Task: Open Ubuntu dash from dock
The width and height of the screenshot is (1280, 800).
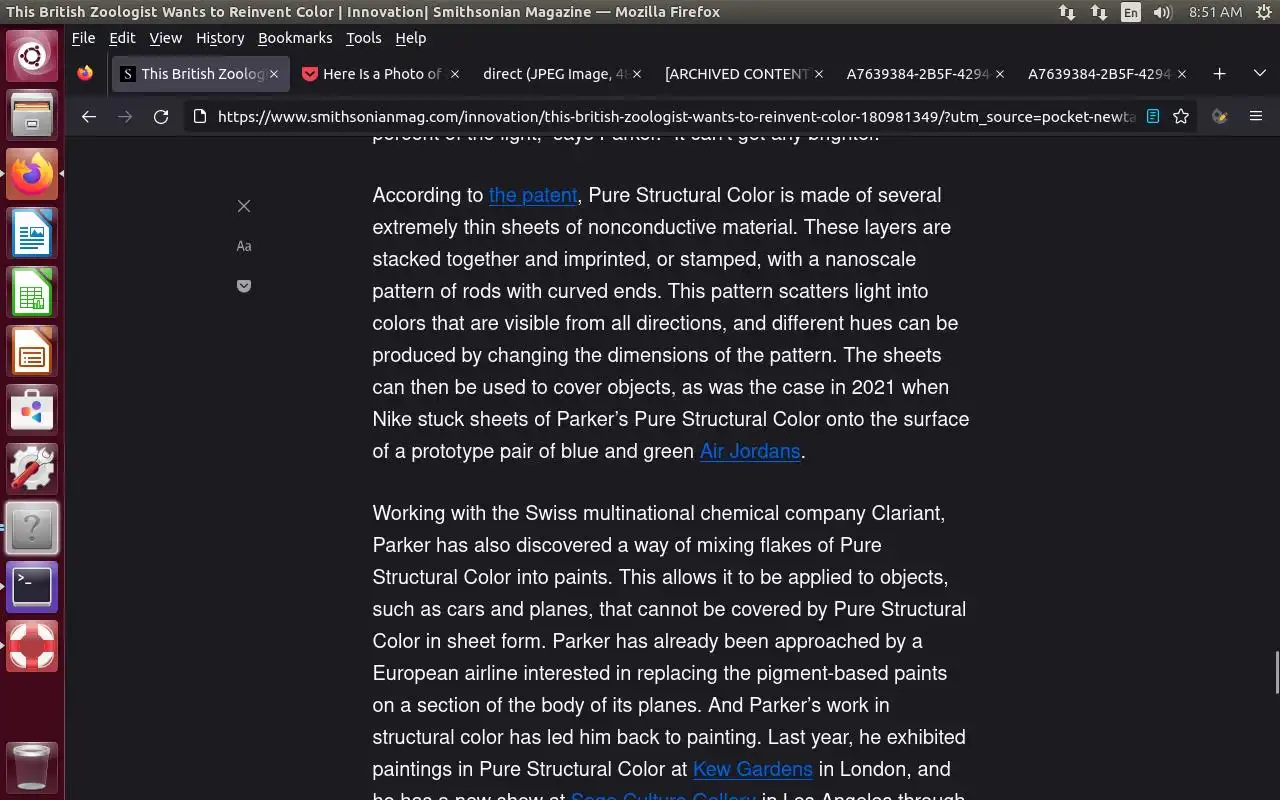Action: coord(32,55)
